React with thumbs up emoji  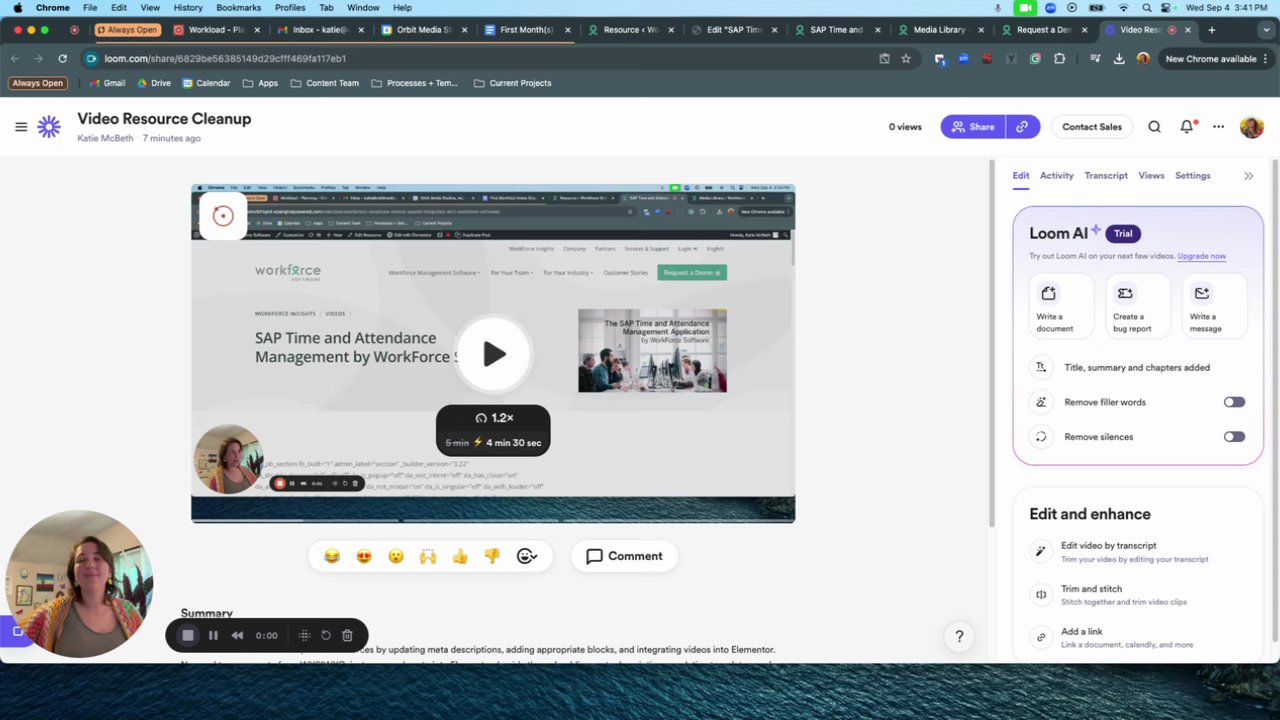460,556
